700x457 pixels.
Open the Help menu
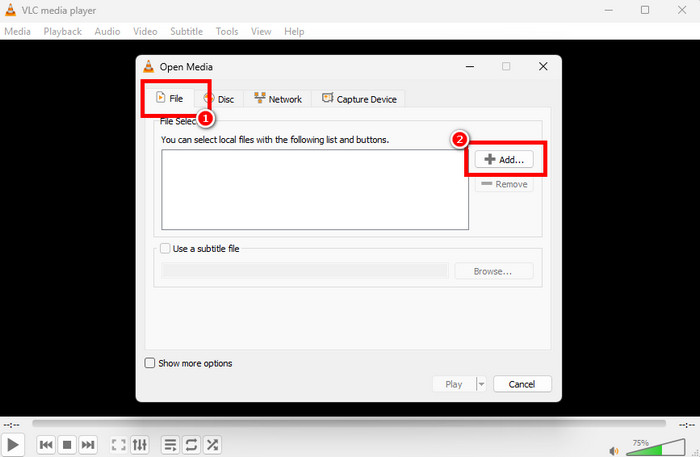[294, 31]
